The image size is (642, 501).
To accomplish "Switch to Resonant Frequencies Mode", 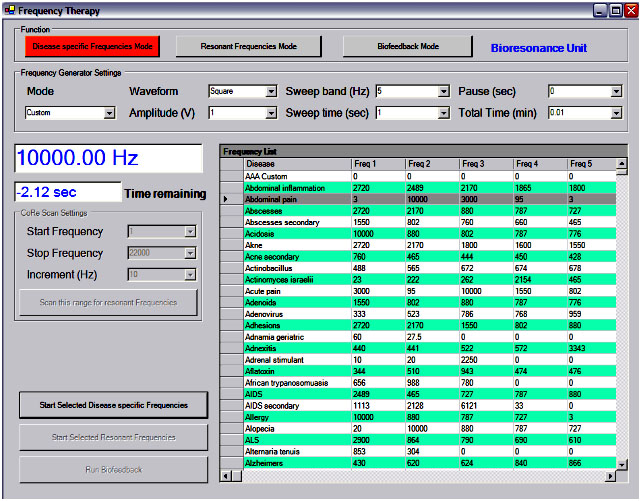I will pyautogui.click(x=249, y=46).
